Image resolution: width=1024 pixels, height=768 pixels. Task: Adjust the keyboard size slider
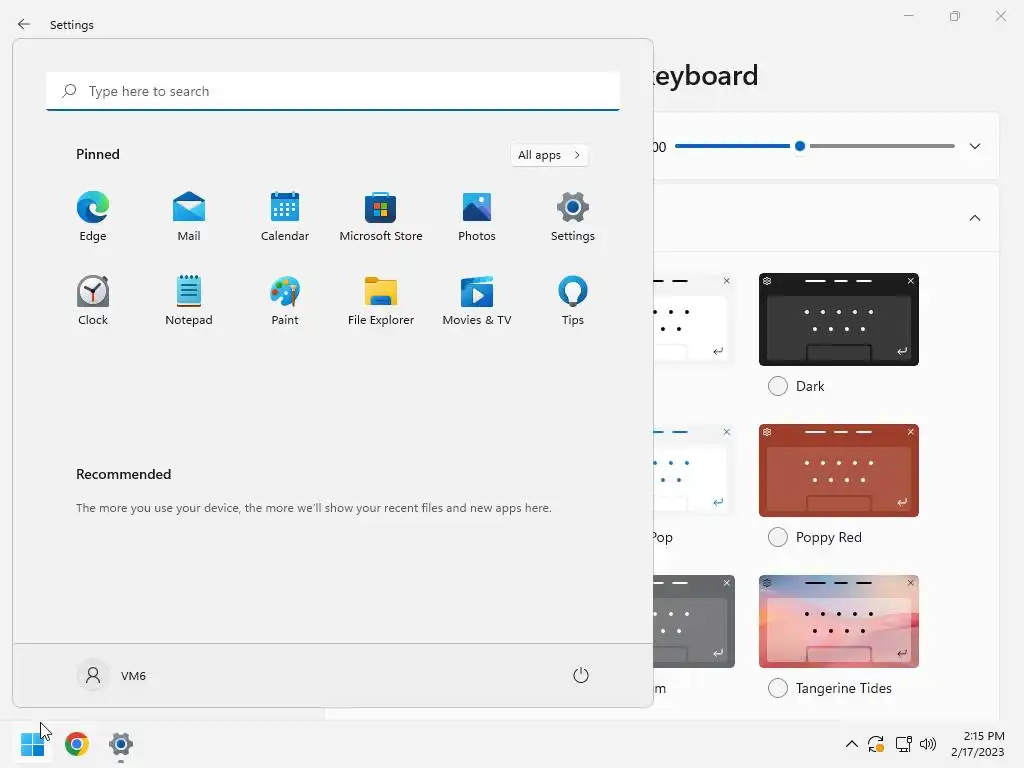(799, 146)
